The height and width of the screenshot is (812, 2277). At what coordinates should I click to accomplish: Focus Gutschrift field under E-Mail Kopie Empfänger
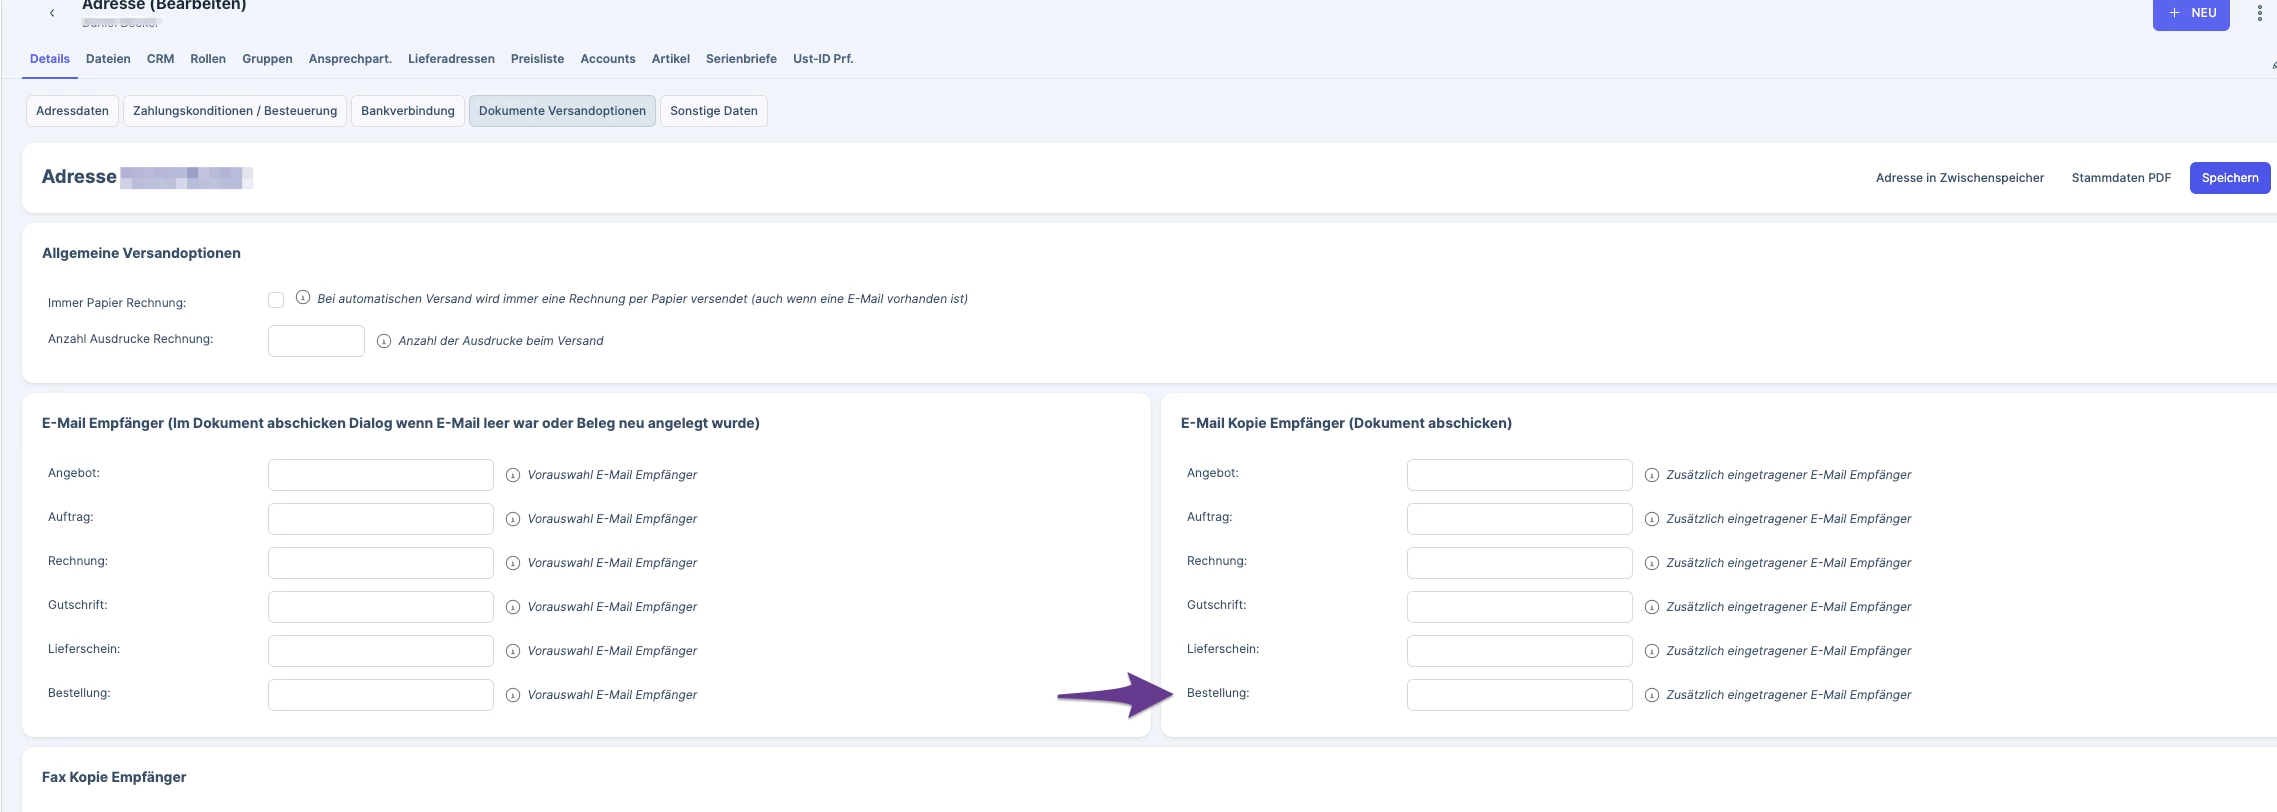point(1520,607)
